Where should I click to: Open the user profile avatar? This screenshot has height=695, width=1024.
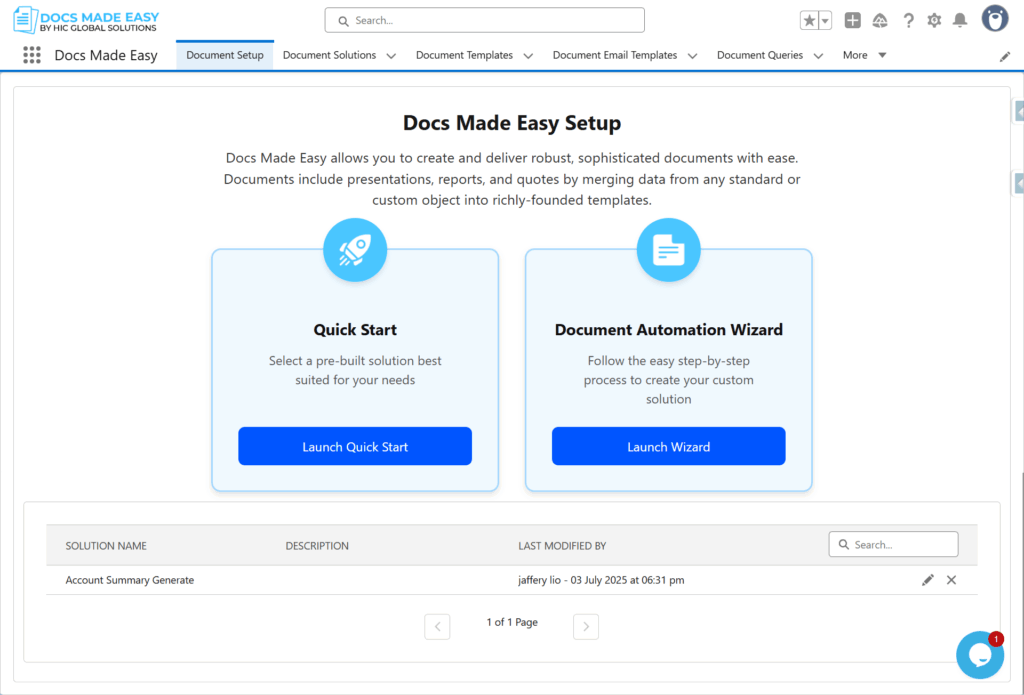tap(995, 18)
